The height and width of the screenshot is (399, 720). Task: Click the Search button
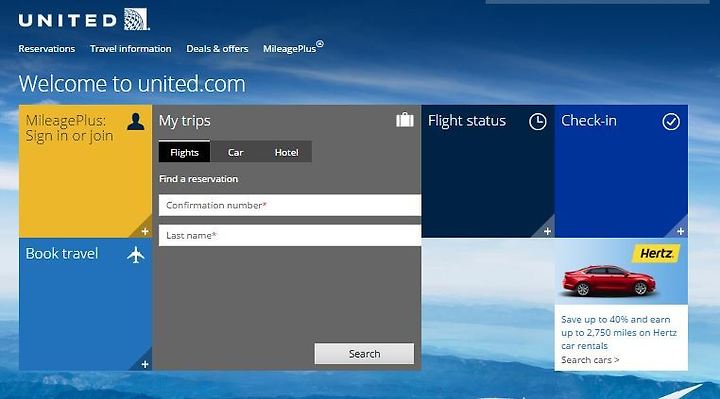point(364,354)
